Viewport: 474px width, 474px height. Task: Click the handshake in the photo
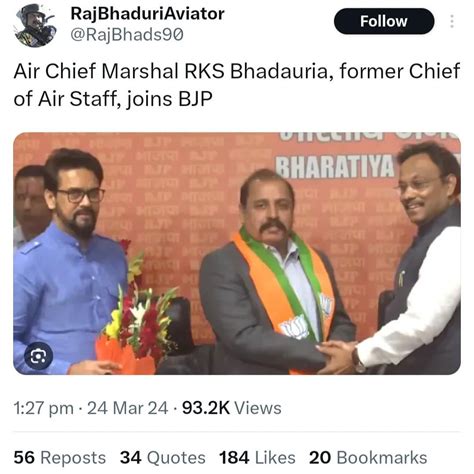pyautogui.click(x=337, y=356)
